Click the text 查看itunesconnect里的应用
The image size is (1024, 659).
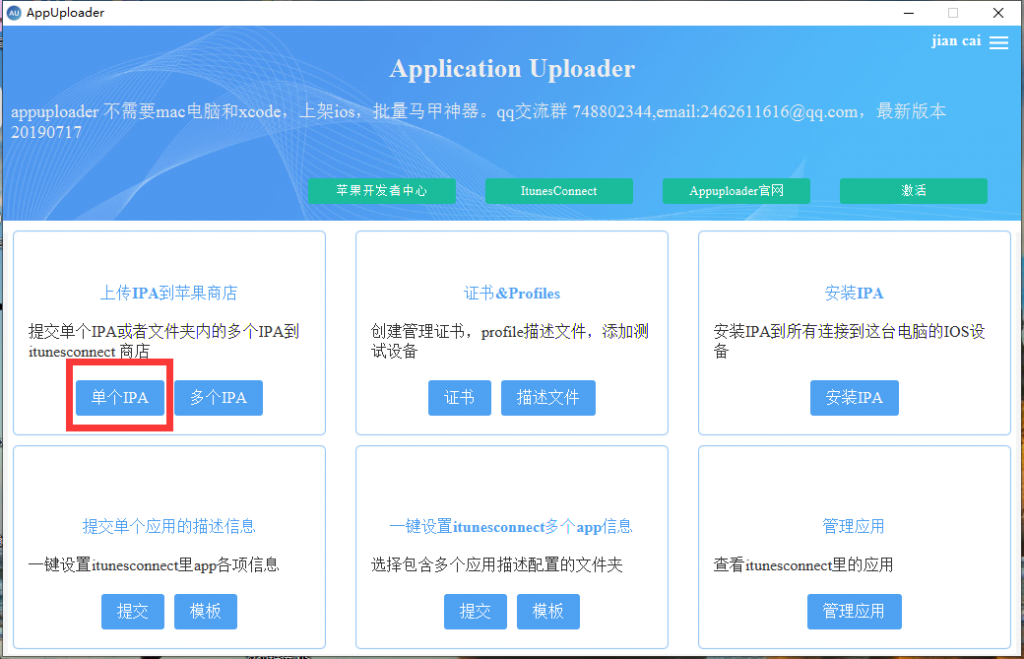click(x=803, y=565)
